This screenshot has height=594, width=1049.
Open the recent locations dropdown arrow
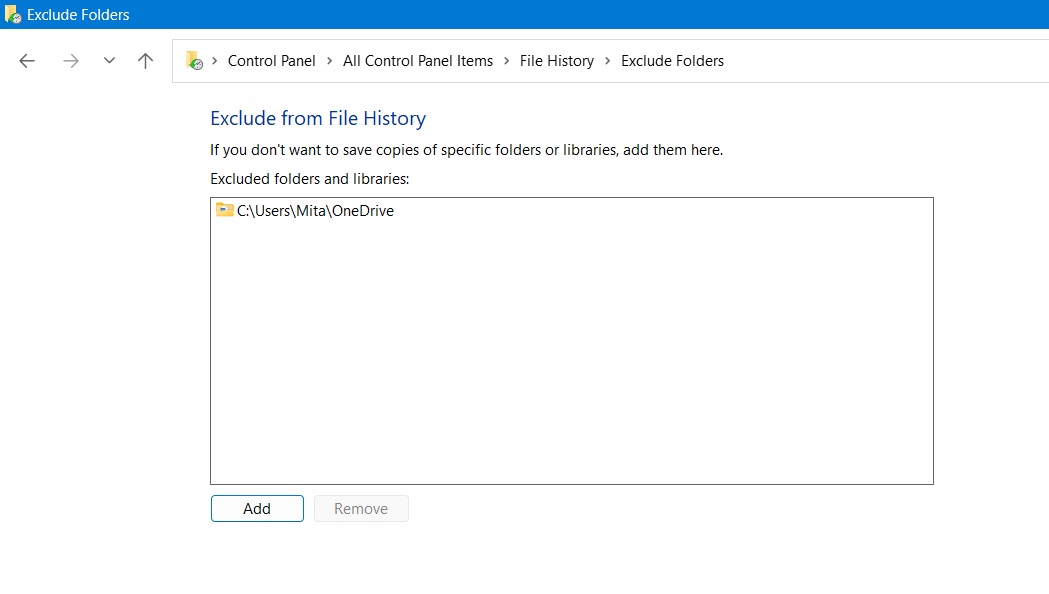(109, 60)
